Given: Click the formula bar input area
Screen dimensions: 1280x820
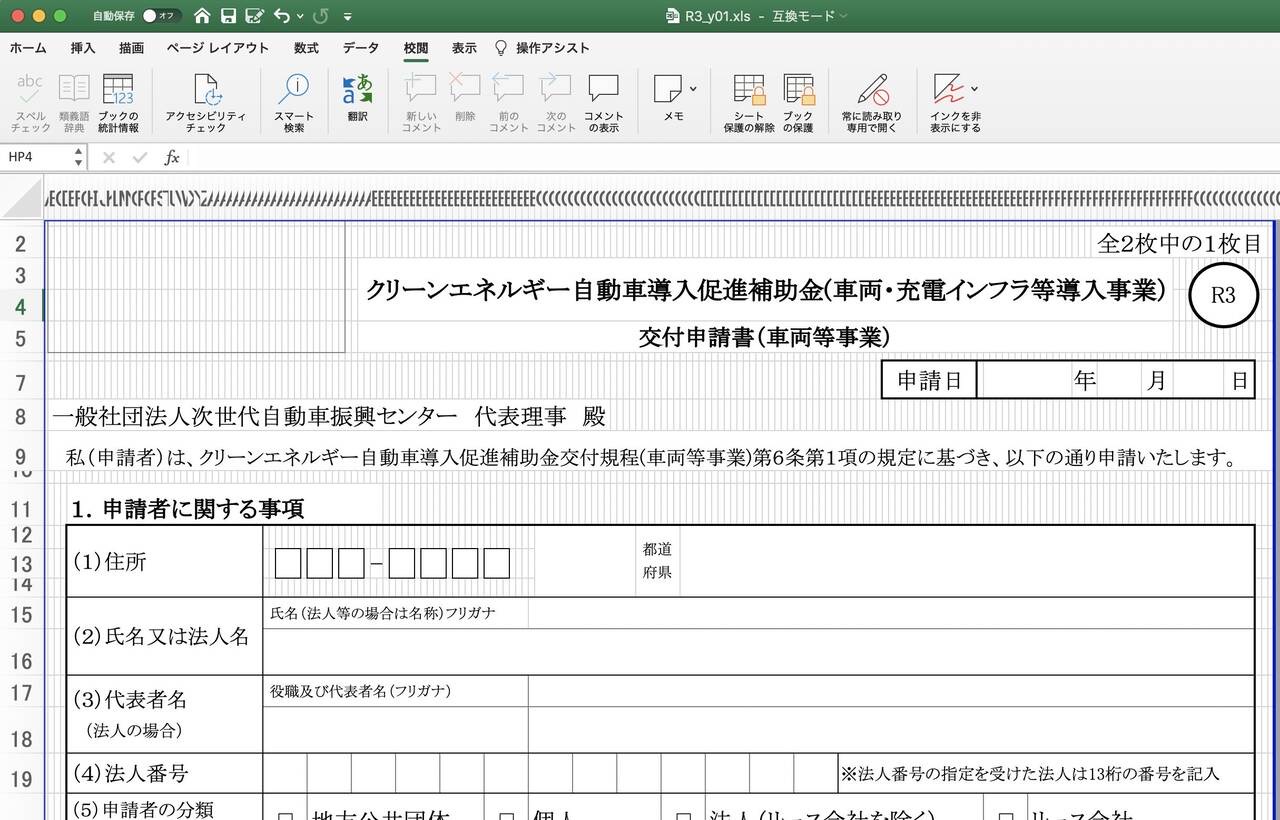Looking at the screenshot, I should coord(730,157).
